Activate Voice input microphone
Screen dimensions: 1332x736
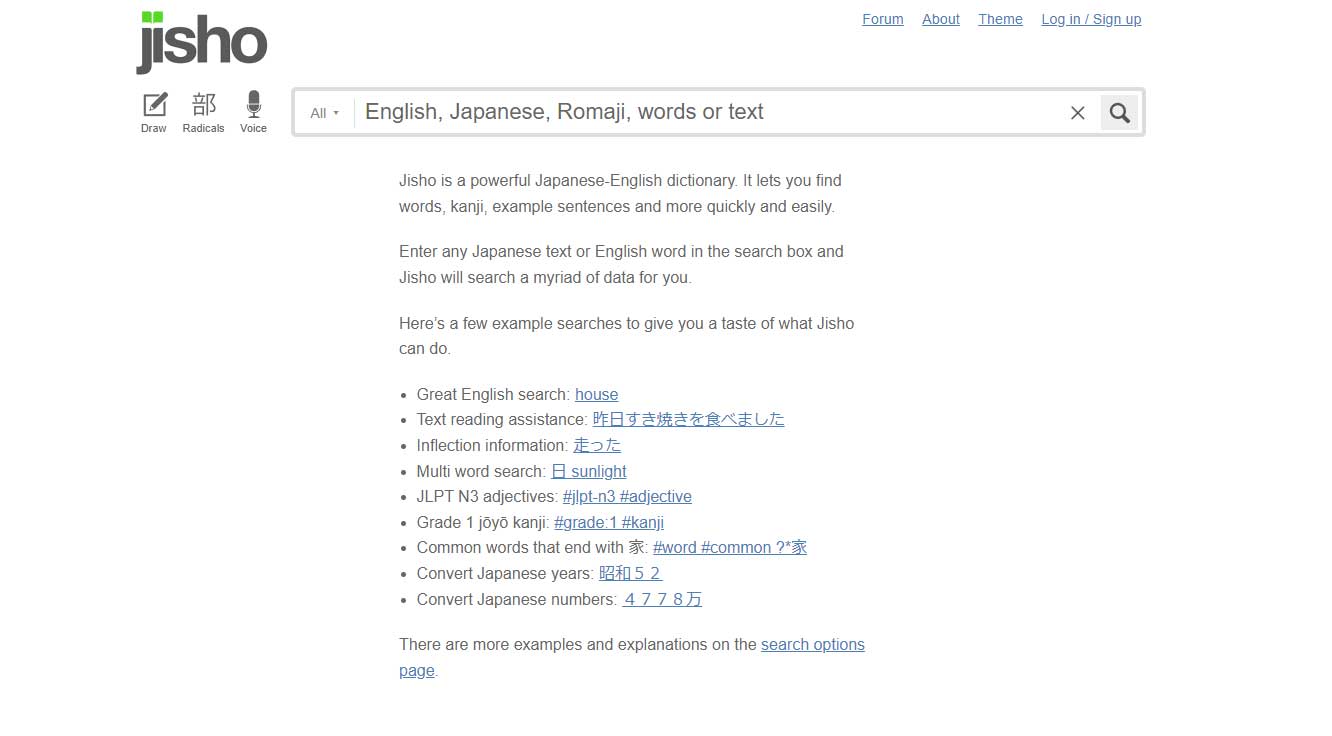[253, 112]
